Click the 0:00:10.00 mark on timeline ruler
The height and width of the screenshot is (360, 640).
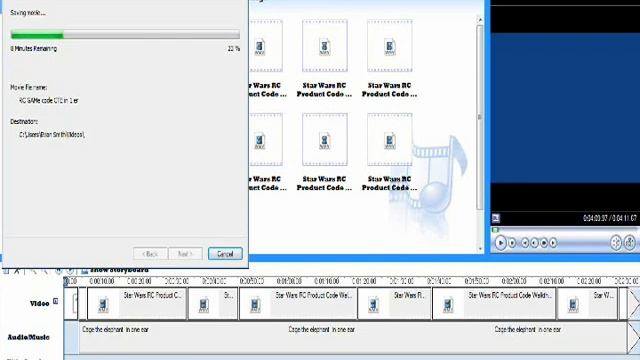click(102, 281)
